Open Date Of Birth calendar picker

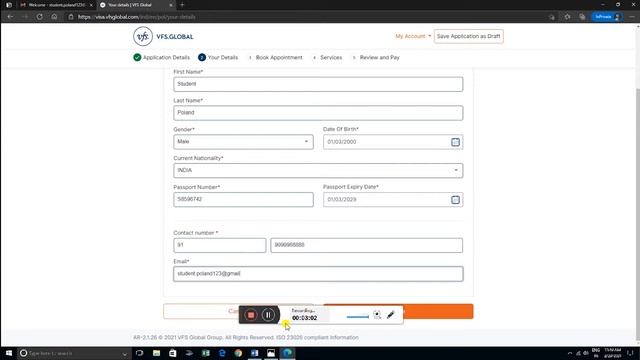pyautogui.click(x=455, y=142)
